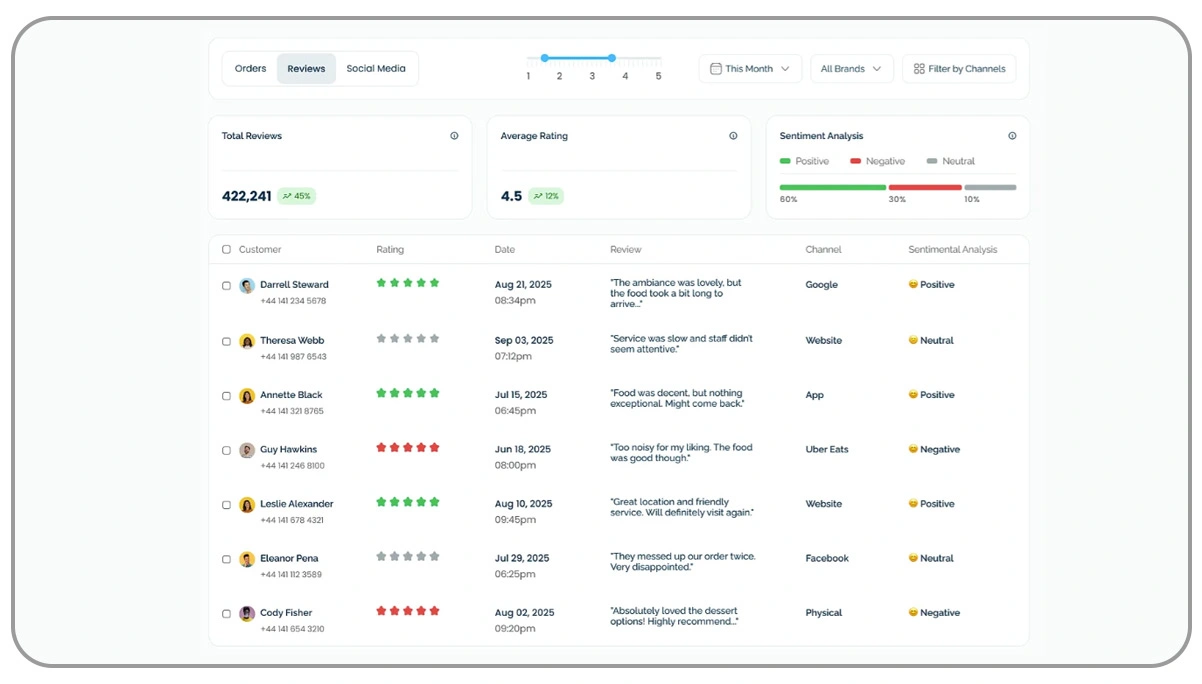
Task: Open the Filter by Channels selector
Action: click(x=958, y=68)
